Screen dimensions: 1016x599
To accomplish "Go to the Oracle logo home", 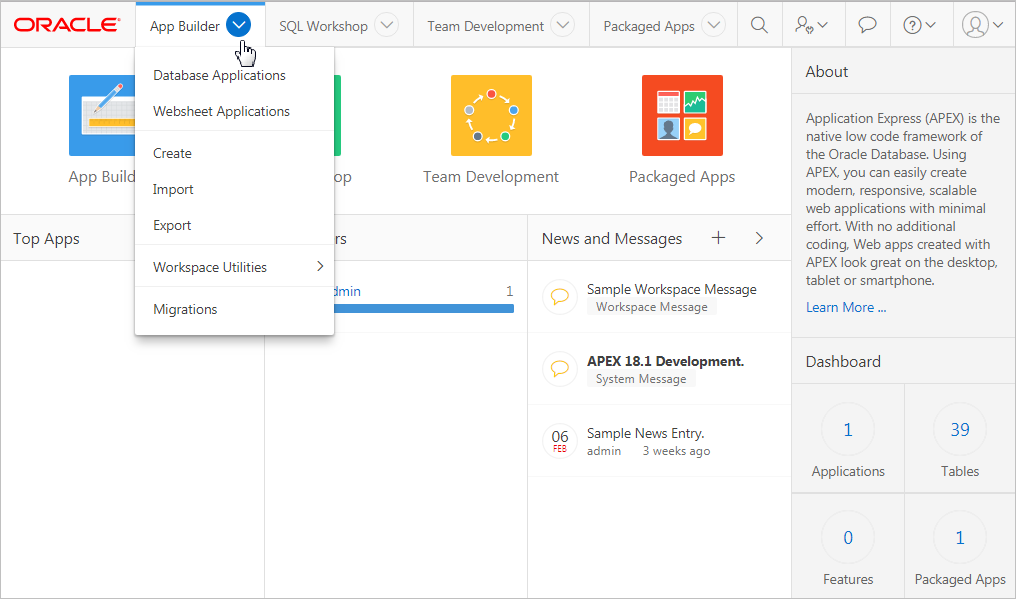I will [68, 26].
